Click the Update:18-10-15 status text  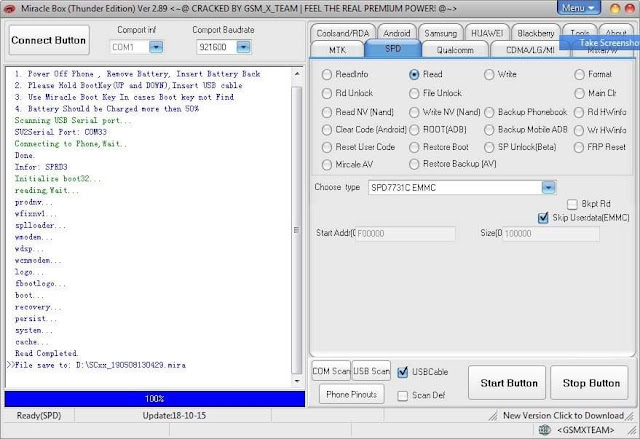coord(174,416)
